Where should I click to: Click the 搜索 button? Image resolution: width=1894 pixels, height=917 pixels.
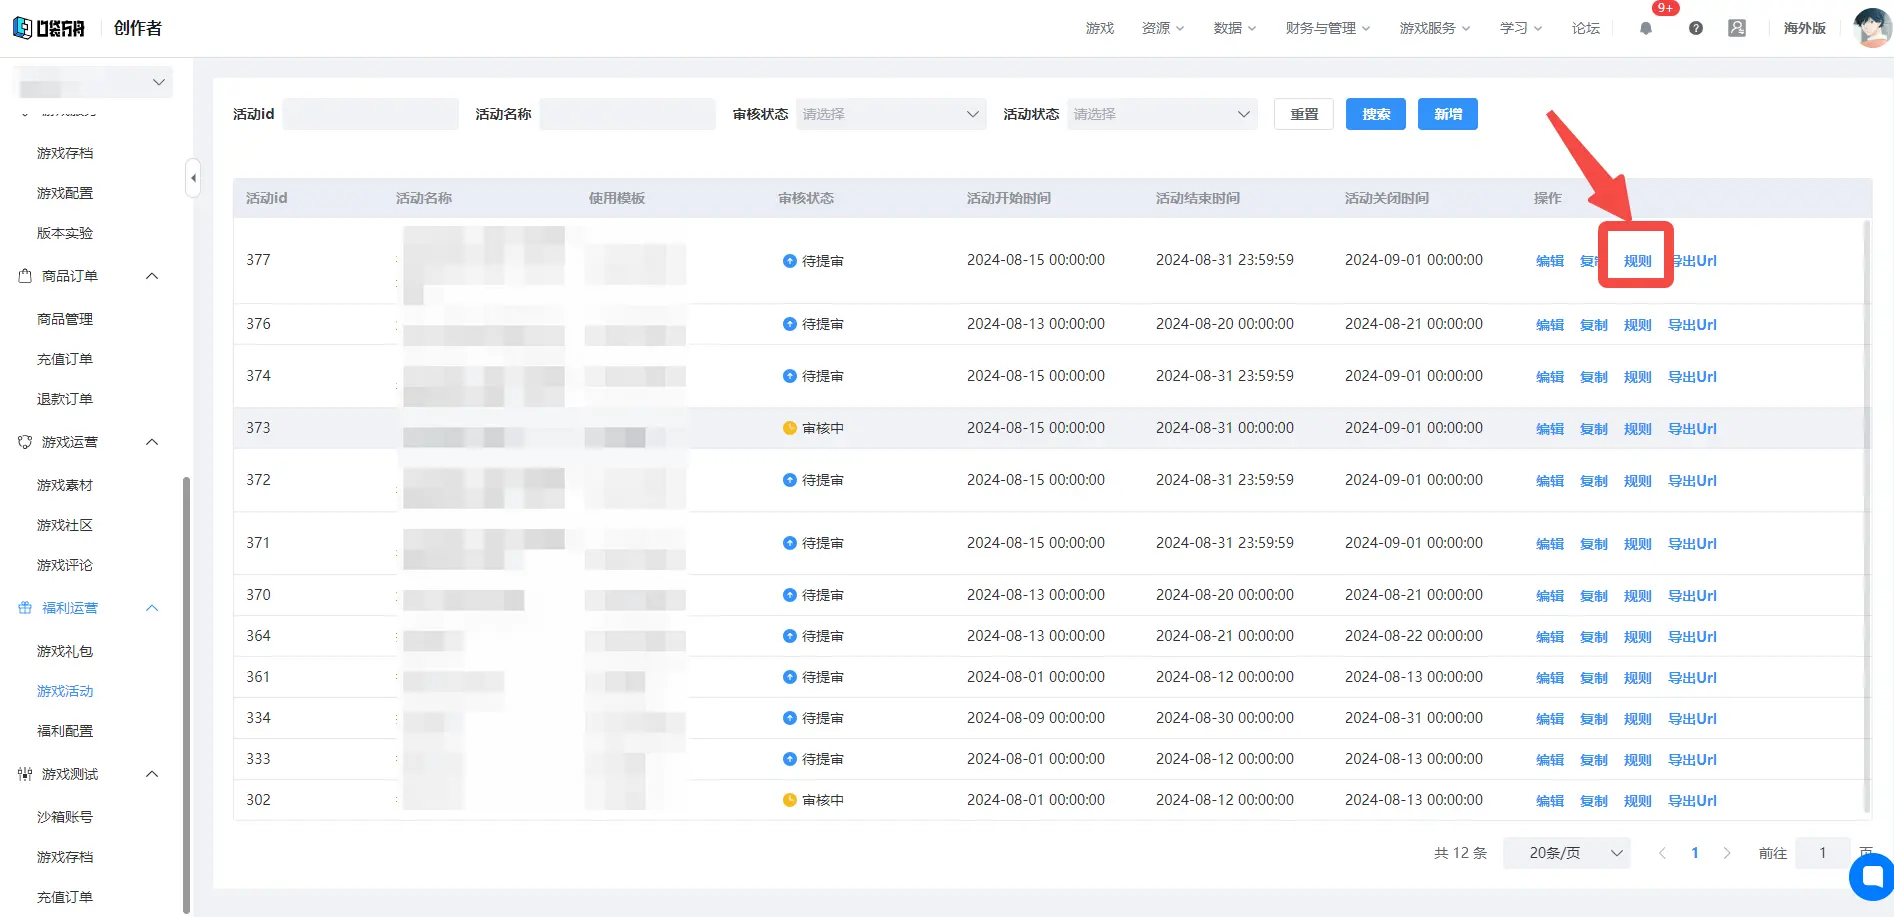(1376, 114)
